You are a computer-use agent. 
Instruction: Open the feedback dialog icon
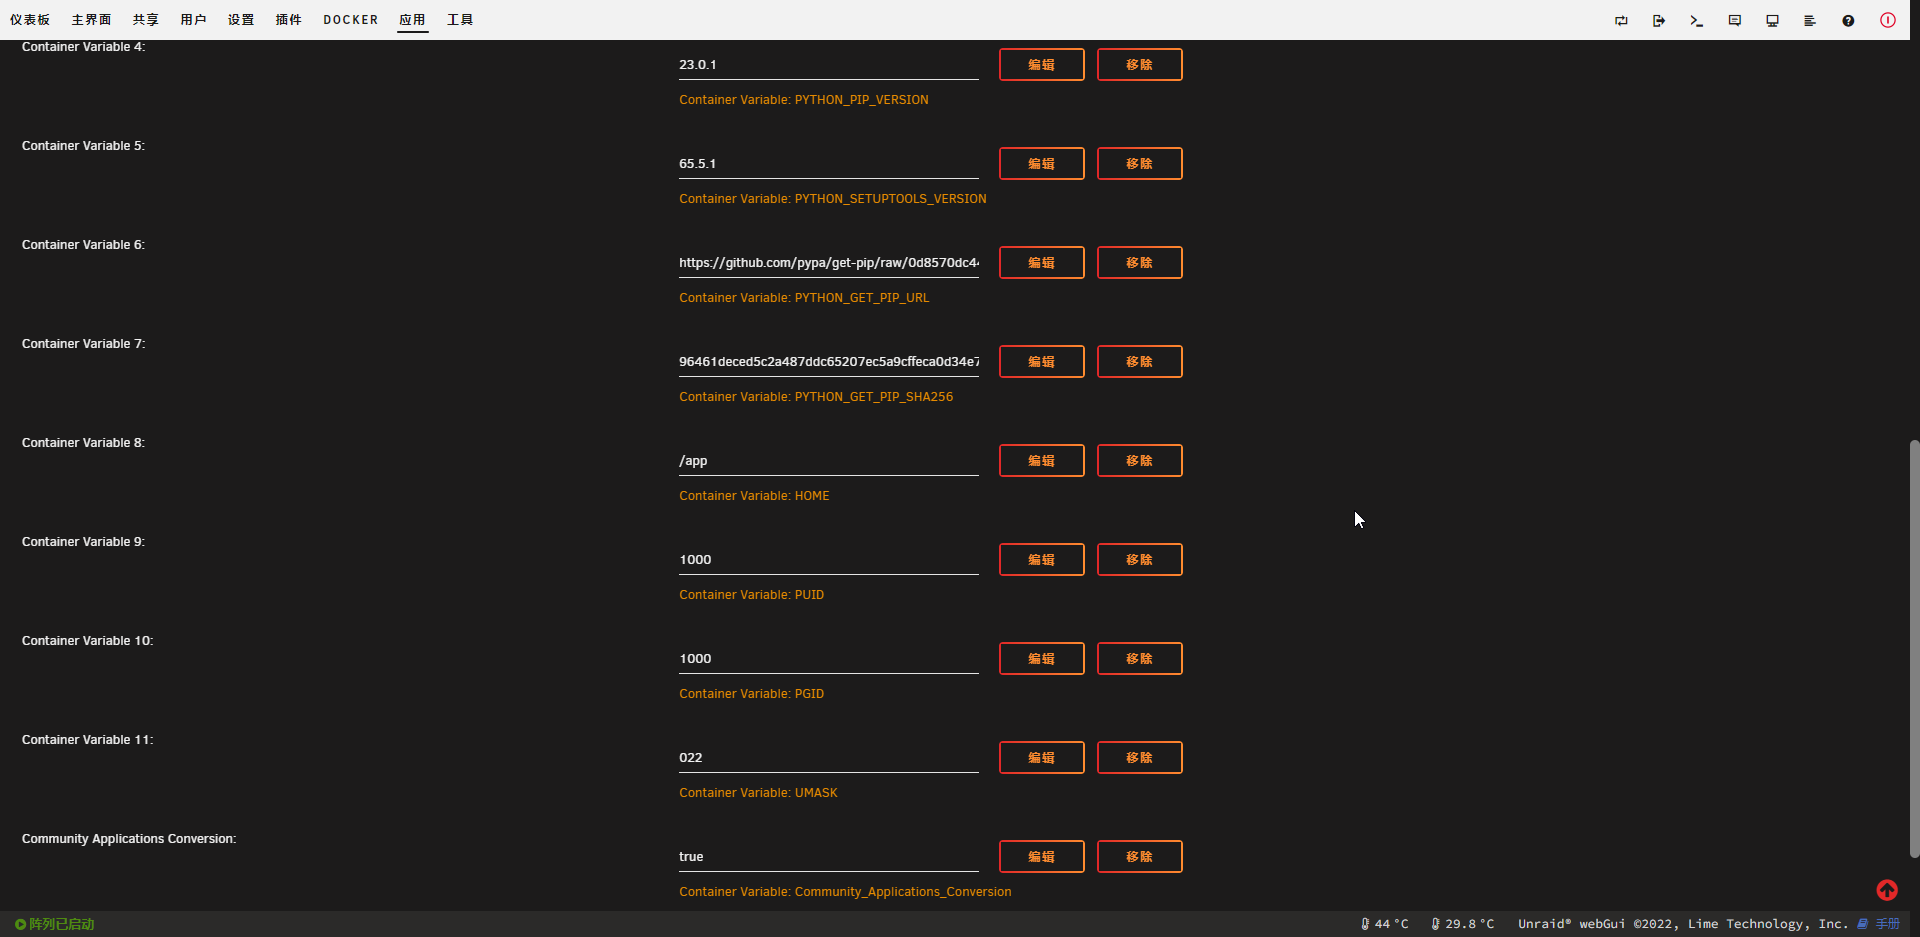tap(1734, 20)
